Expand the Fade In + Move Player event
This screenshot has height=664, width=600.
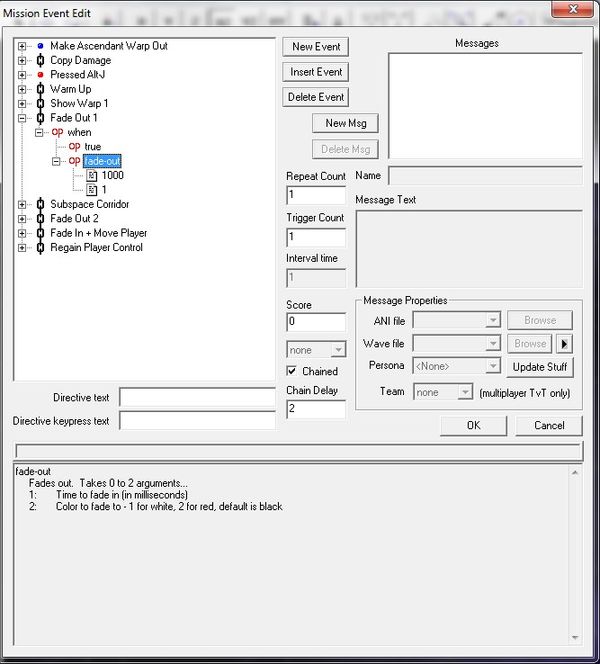coord(23,233)
